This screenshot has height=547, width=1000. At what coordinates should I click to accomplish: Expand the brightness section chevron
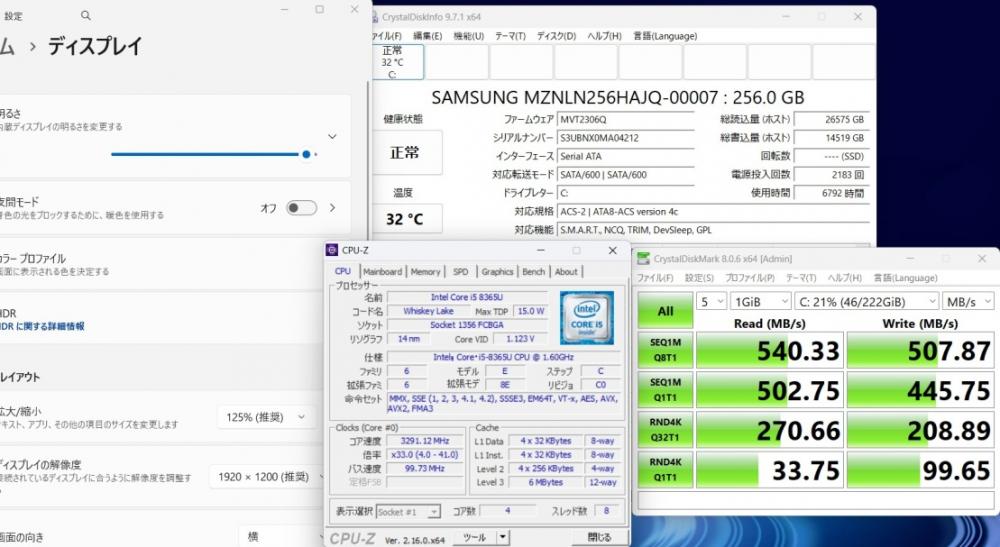pyautogui.click(x=332, y=136)
